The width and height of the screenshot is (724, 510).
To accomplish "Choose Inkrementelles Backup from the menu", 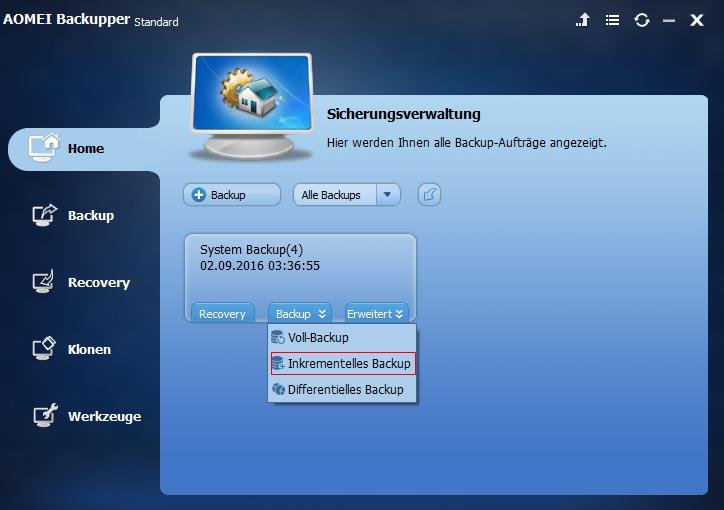I will pos(343,364).
